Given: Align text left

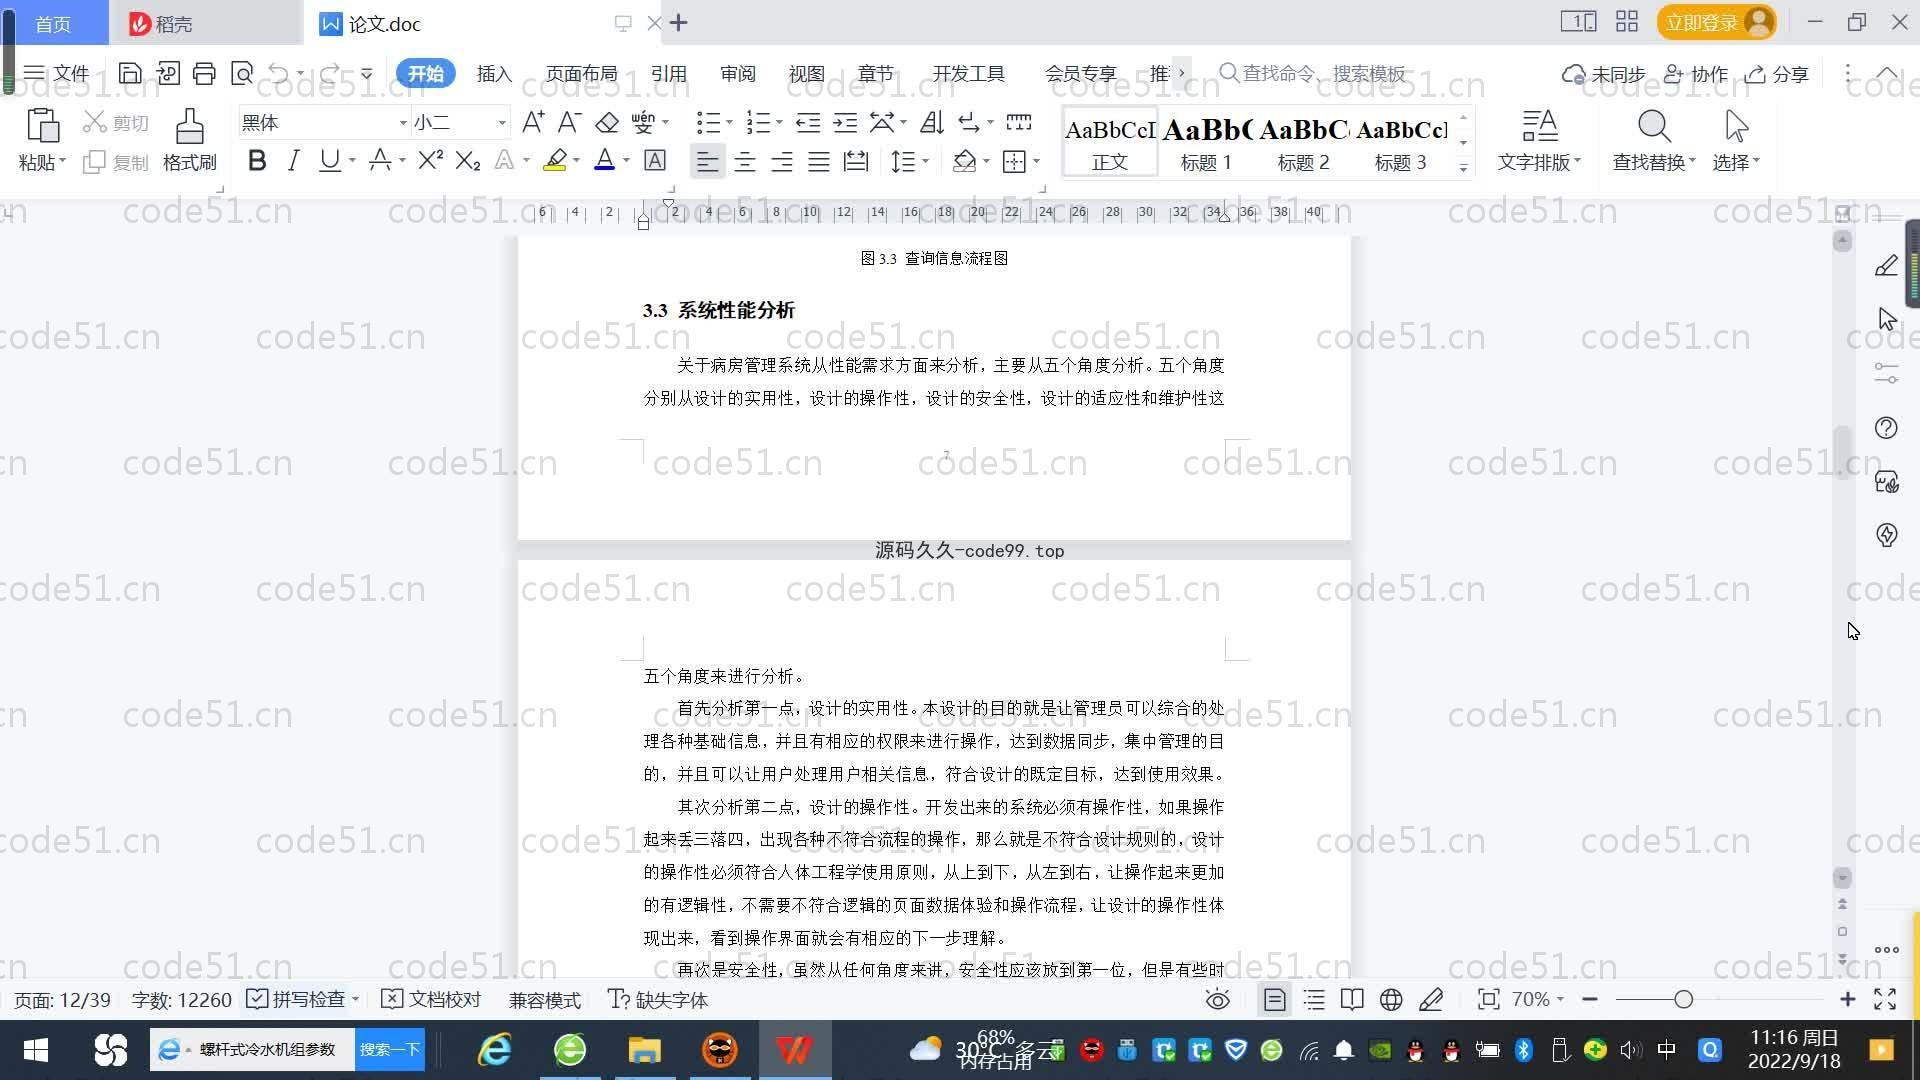Looking at the screenshot, I should (x=707, y=161).
